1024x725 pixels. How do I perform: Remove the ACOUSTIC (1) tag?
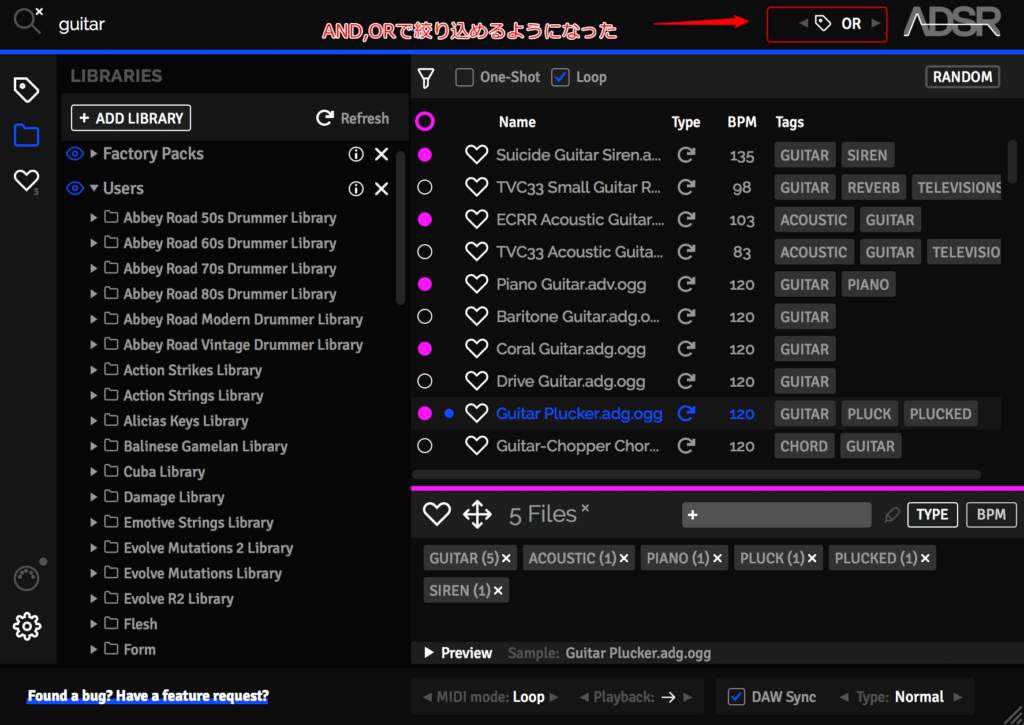click(624, 559)
